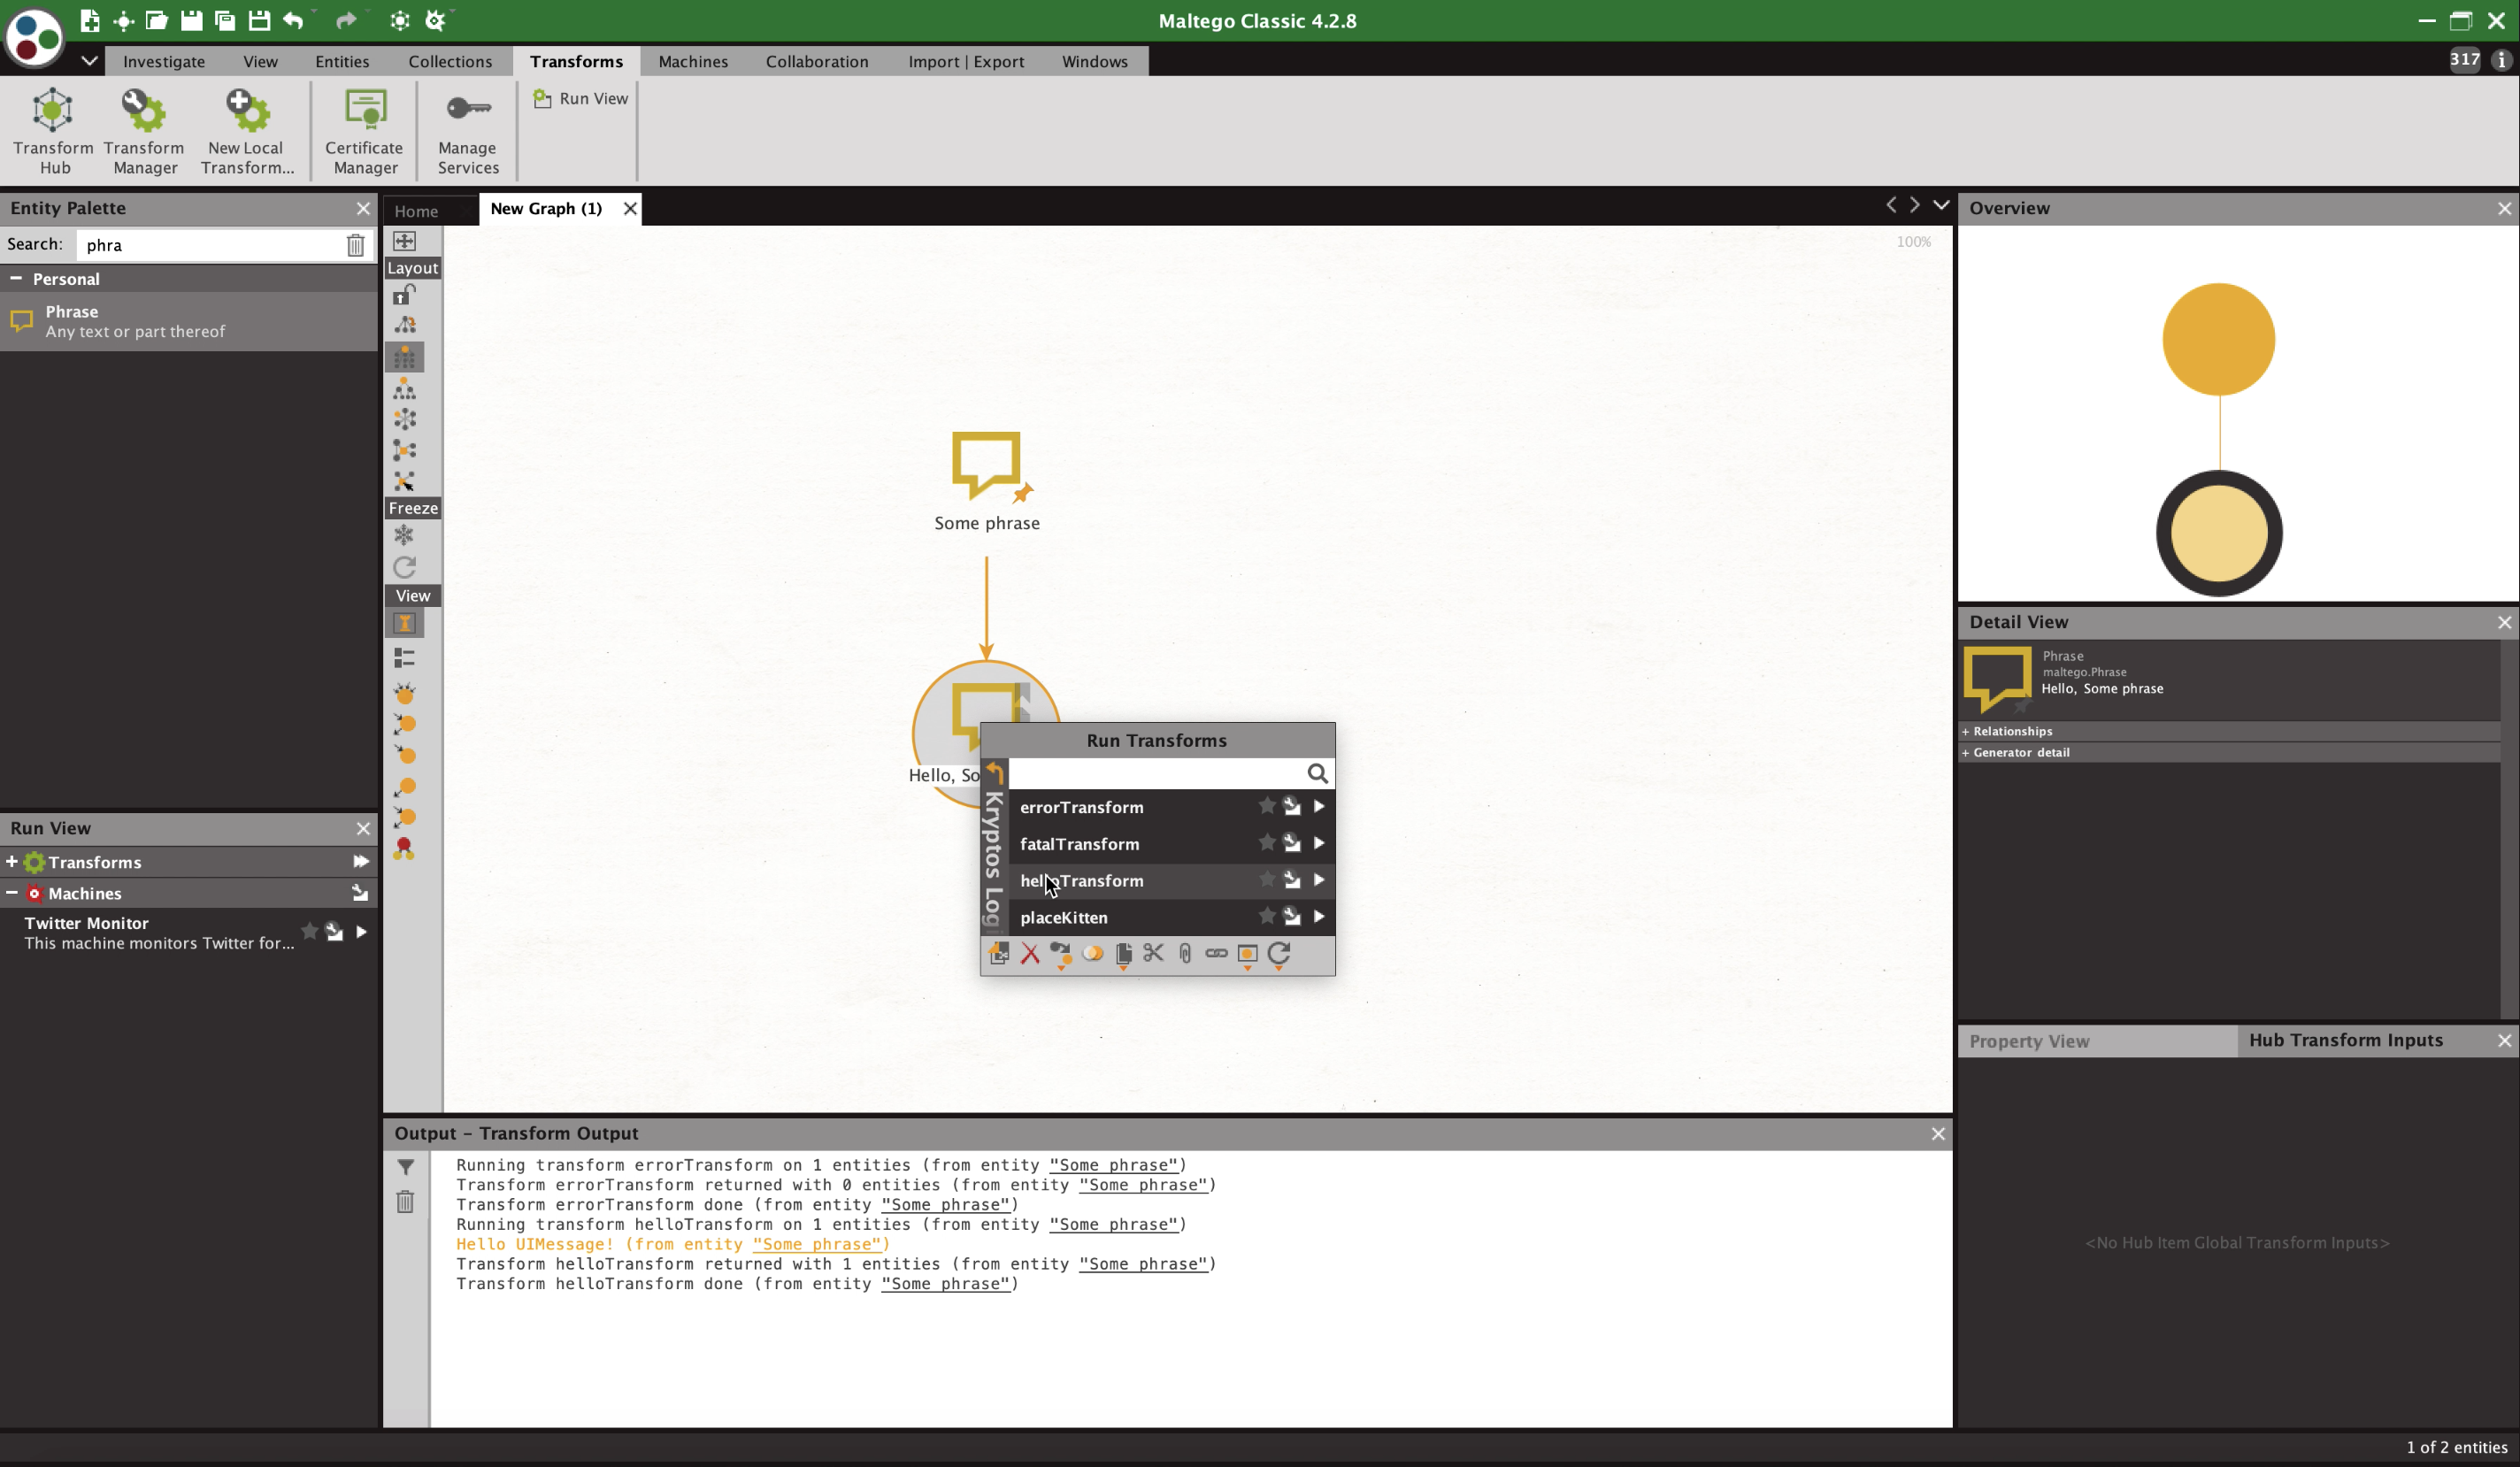The width and height of the screenshot is (2520, 1467).
Task: Click the filter funnel icon in Output panel
Action: (405, 1167)
